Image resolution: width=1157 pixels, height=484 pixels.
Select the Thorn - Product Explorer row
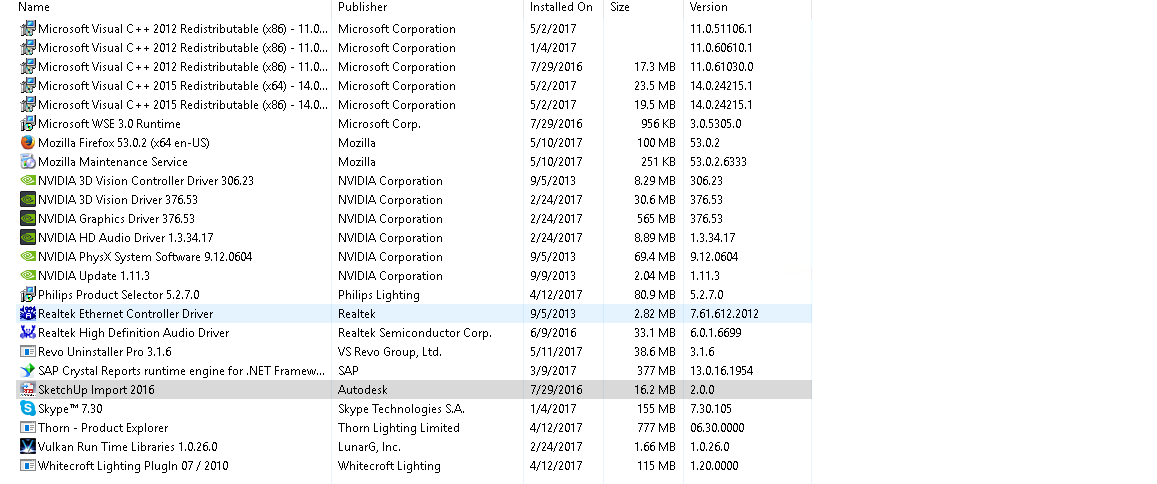pyautogui.click(x=413, y=428)
